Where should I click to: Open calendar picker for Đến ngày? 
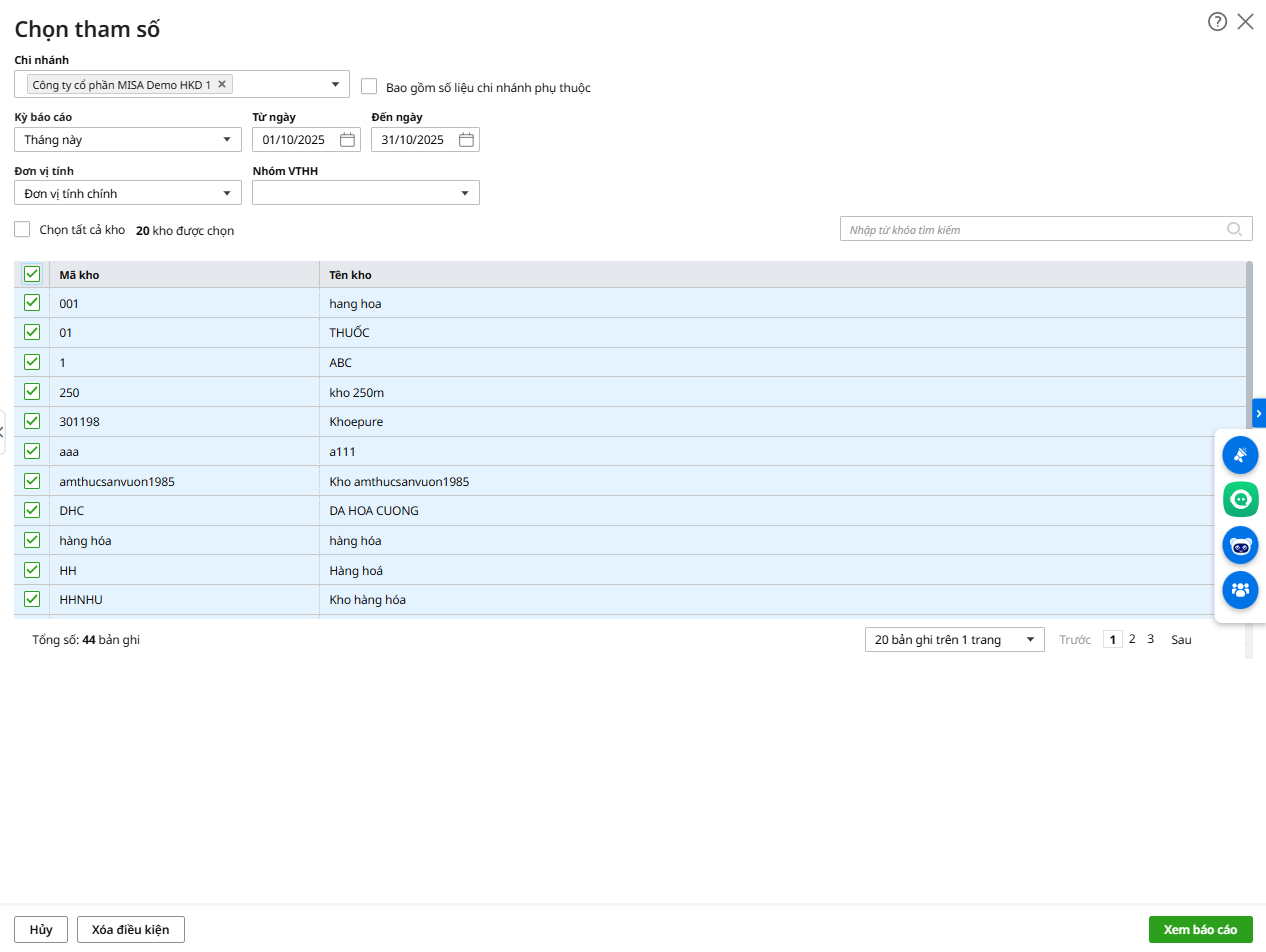466,140
